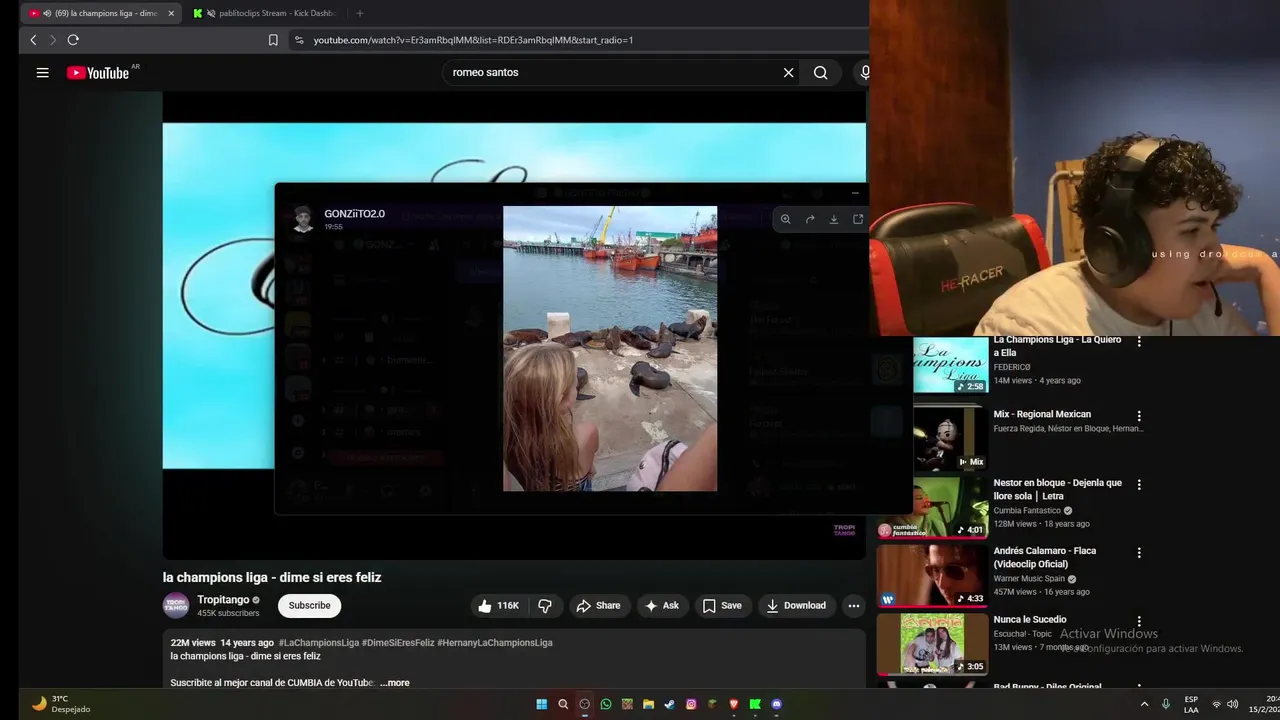This screenshot has height=720, width=1280.
Task: Download the video
Action: 796,605
